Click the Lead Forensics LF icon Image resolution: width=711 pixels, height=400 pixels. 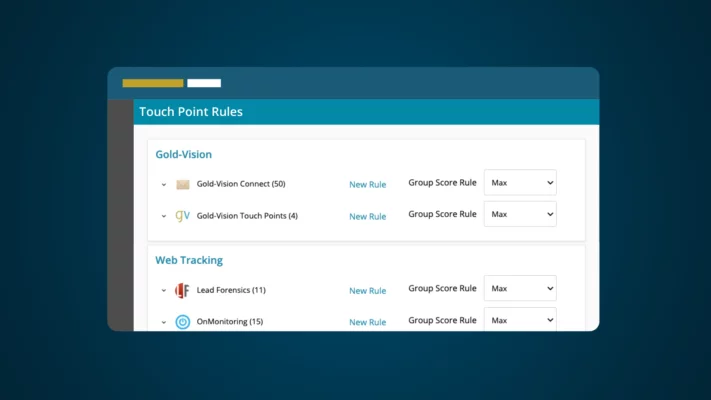tap(182, 290)
